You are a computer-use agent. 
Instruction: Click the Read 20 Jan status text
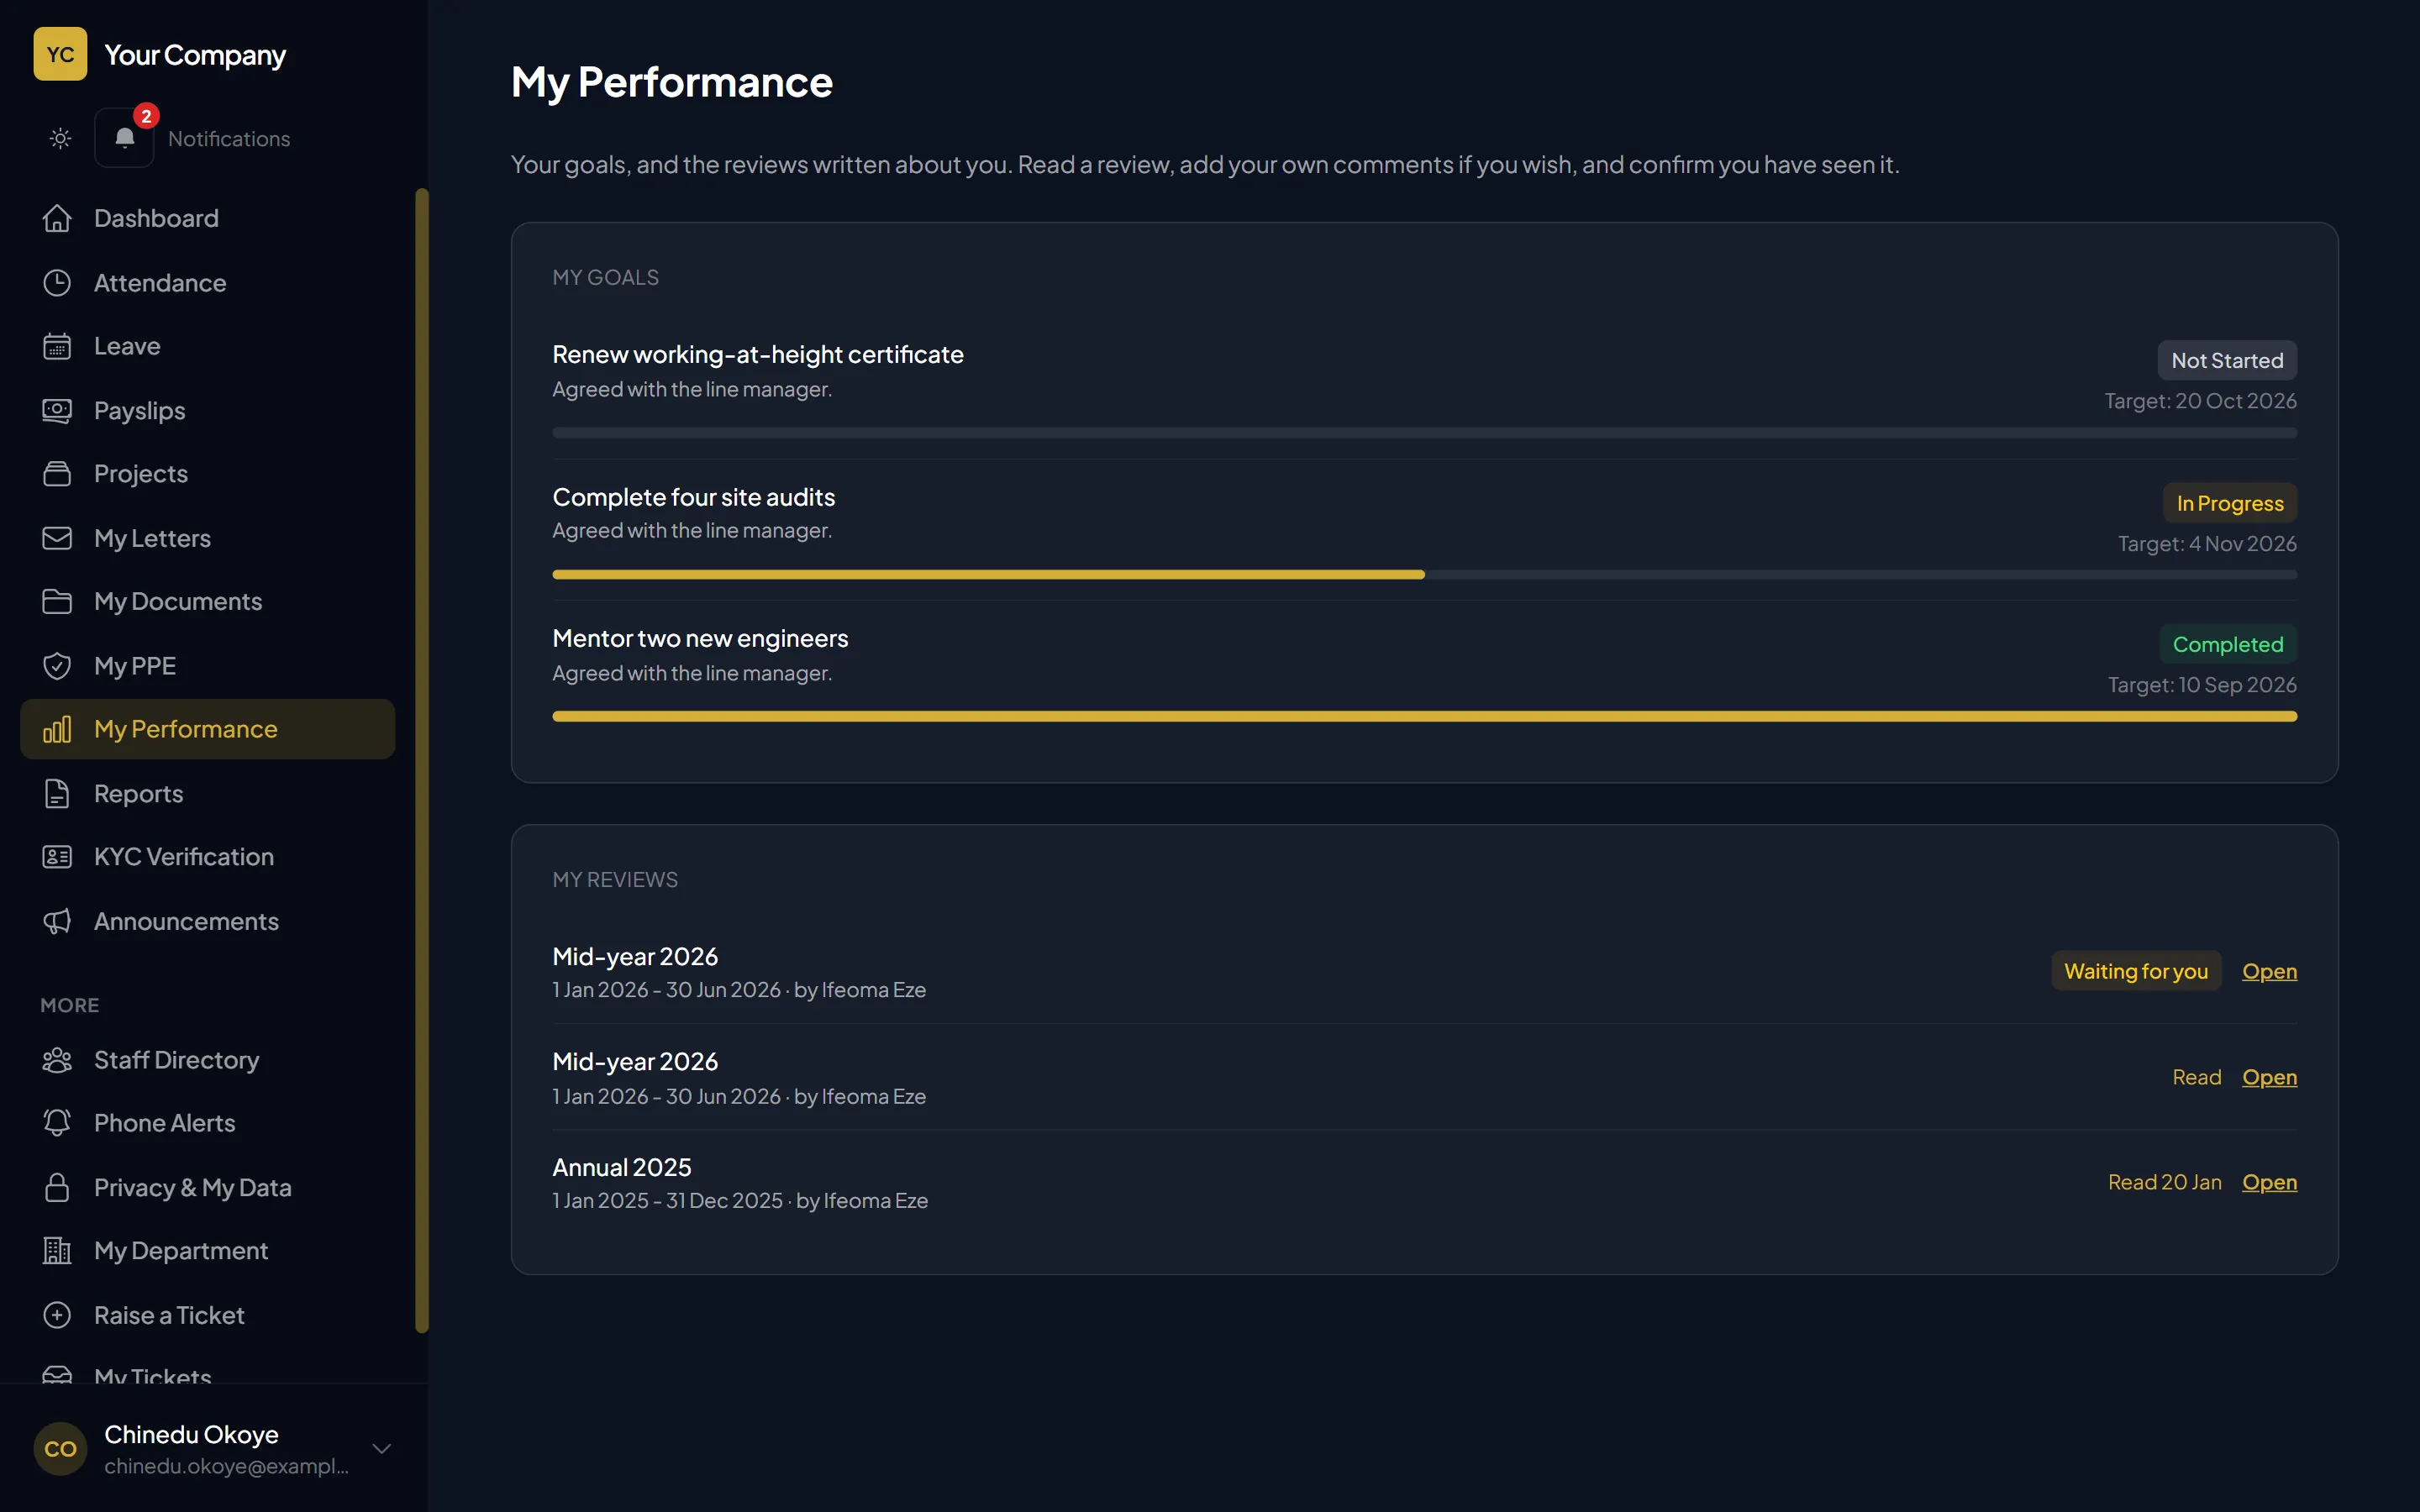2164,1182
